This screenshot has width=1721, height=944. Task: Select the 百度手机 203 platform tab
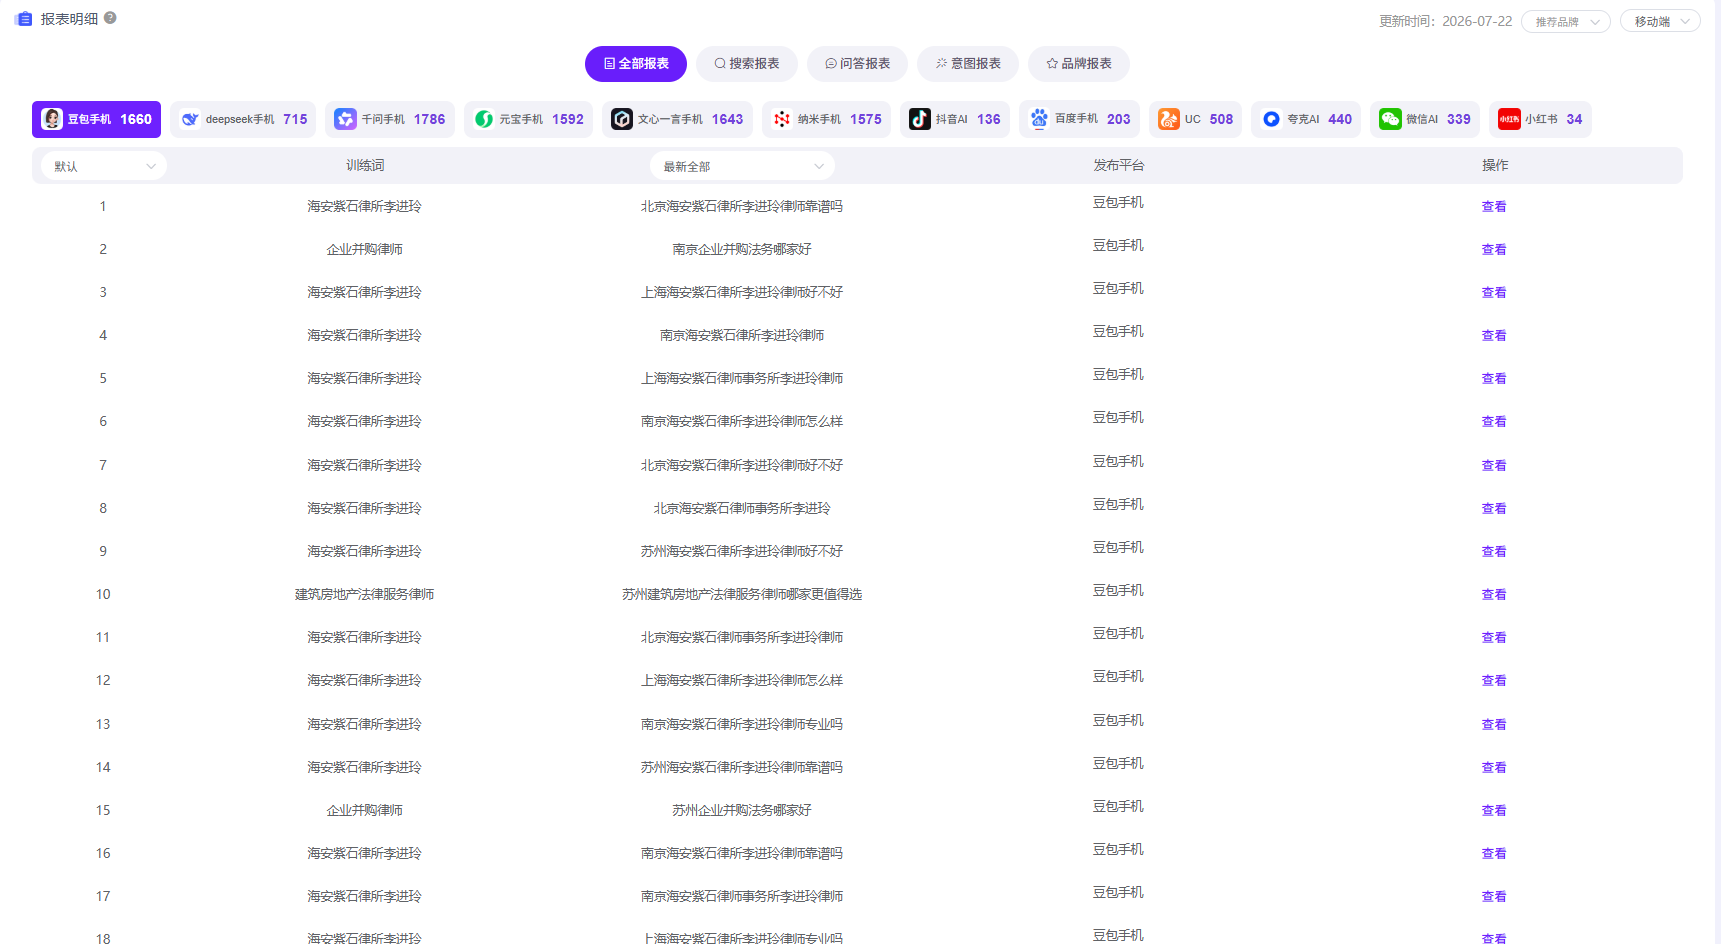1079,119
